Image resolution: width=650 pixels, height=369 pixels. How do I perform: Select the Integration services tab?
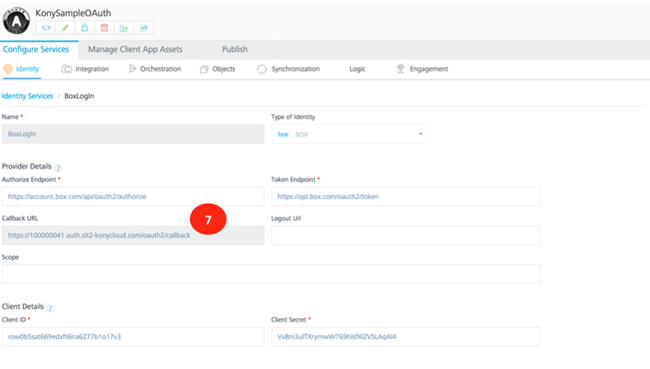point(85,69)
